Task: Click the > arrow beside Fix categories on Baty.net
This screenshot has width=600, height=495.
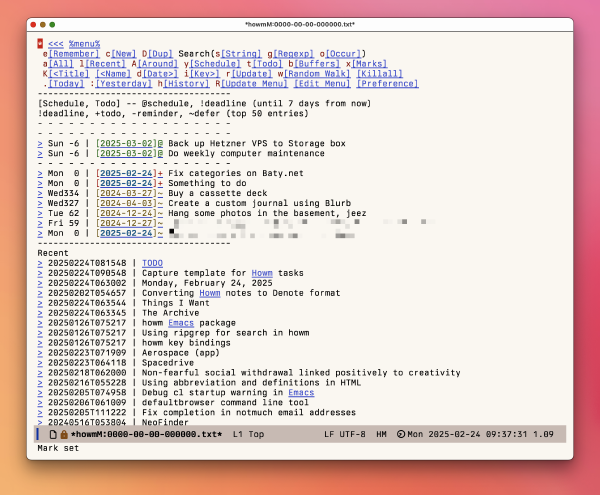Action: tap(40, 174)
